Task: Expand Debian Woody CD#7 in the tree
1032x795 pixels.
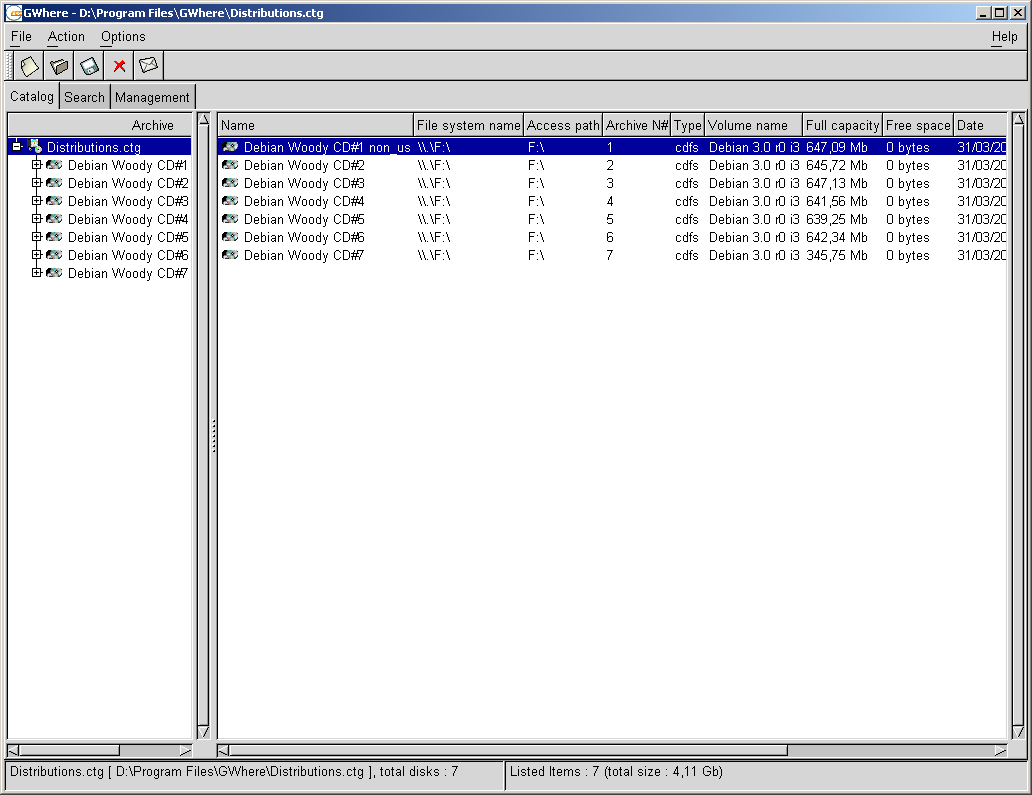Action: click(x=37, y=273)
